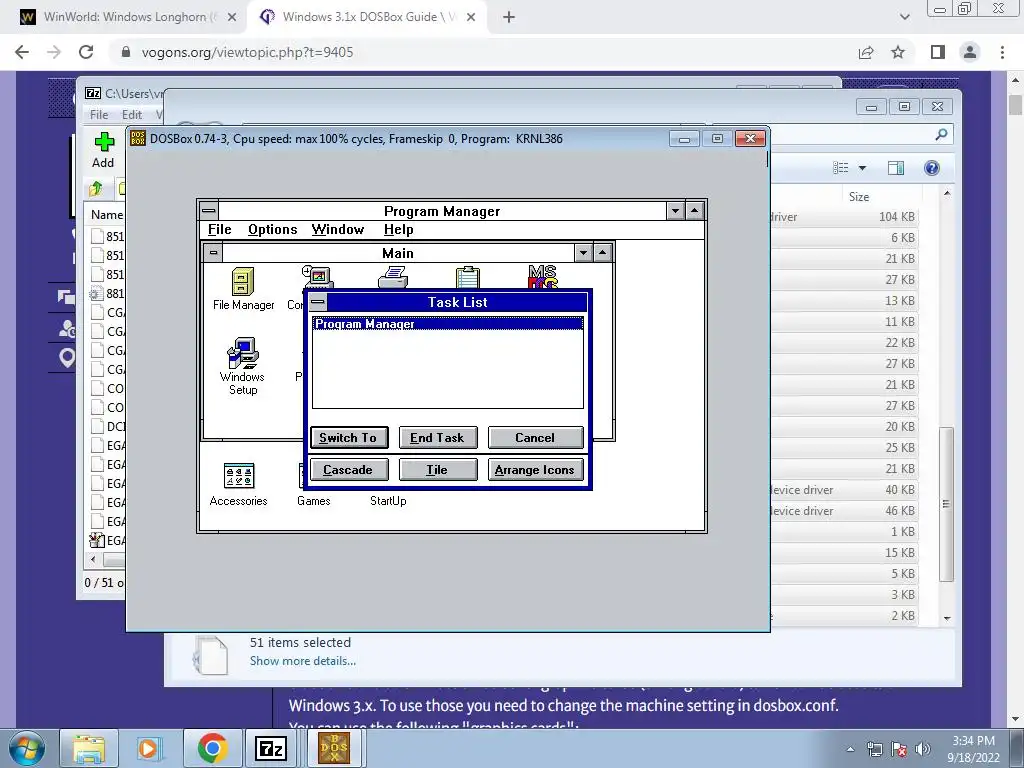Click the search magnifier in Explorer window
This screenshot has width=1024, height=768.
click(x=941, y=134)
